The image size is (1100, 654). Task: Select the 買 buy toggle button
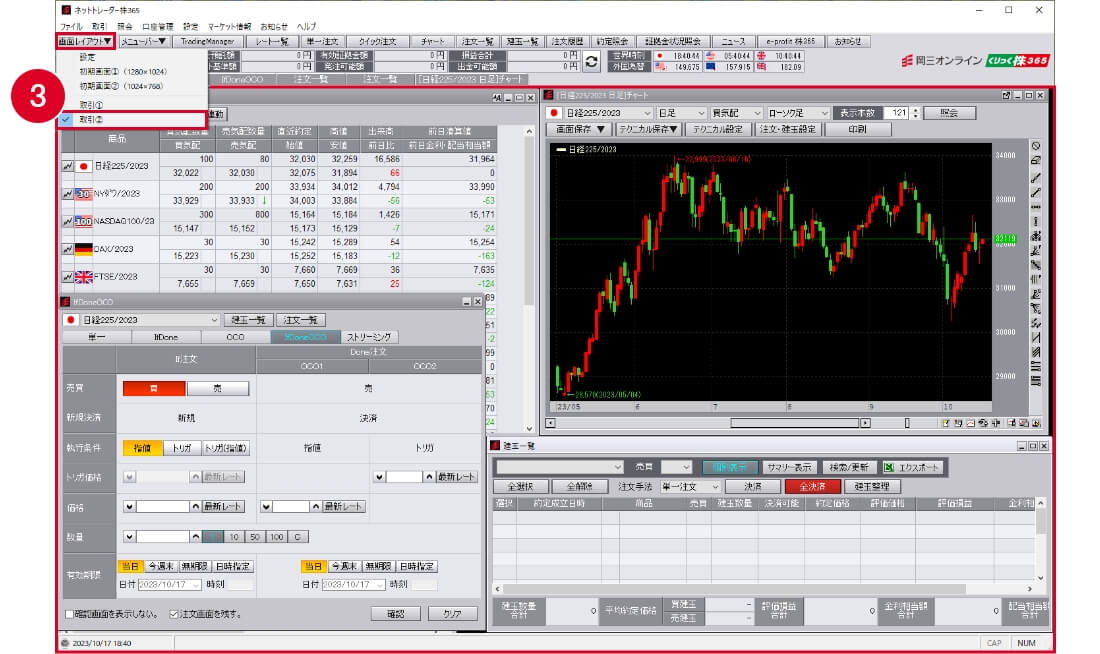pyautogui.click(x=154, y=388)
